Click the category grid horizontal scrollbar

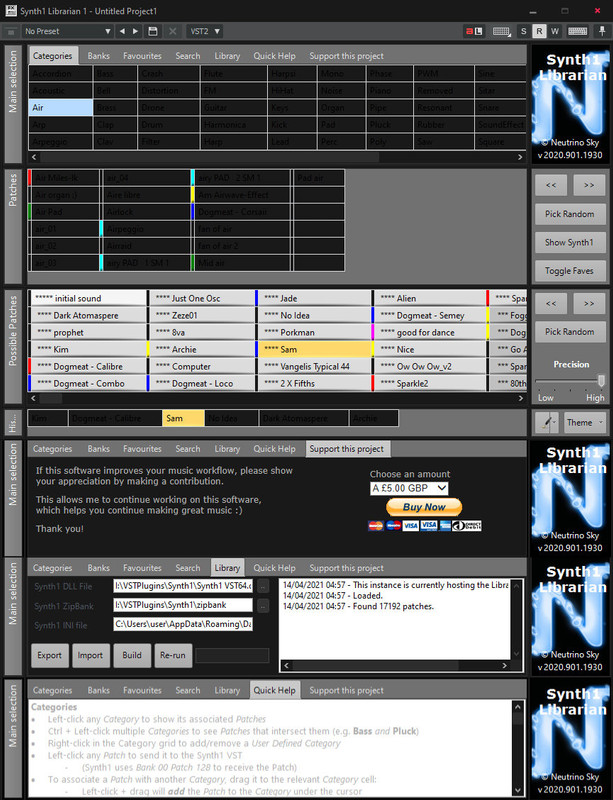coord(210,157)
